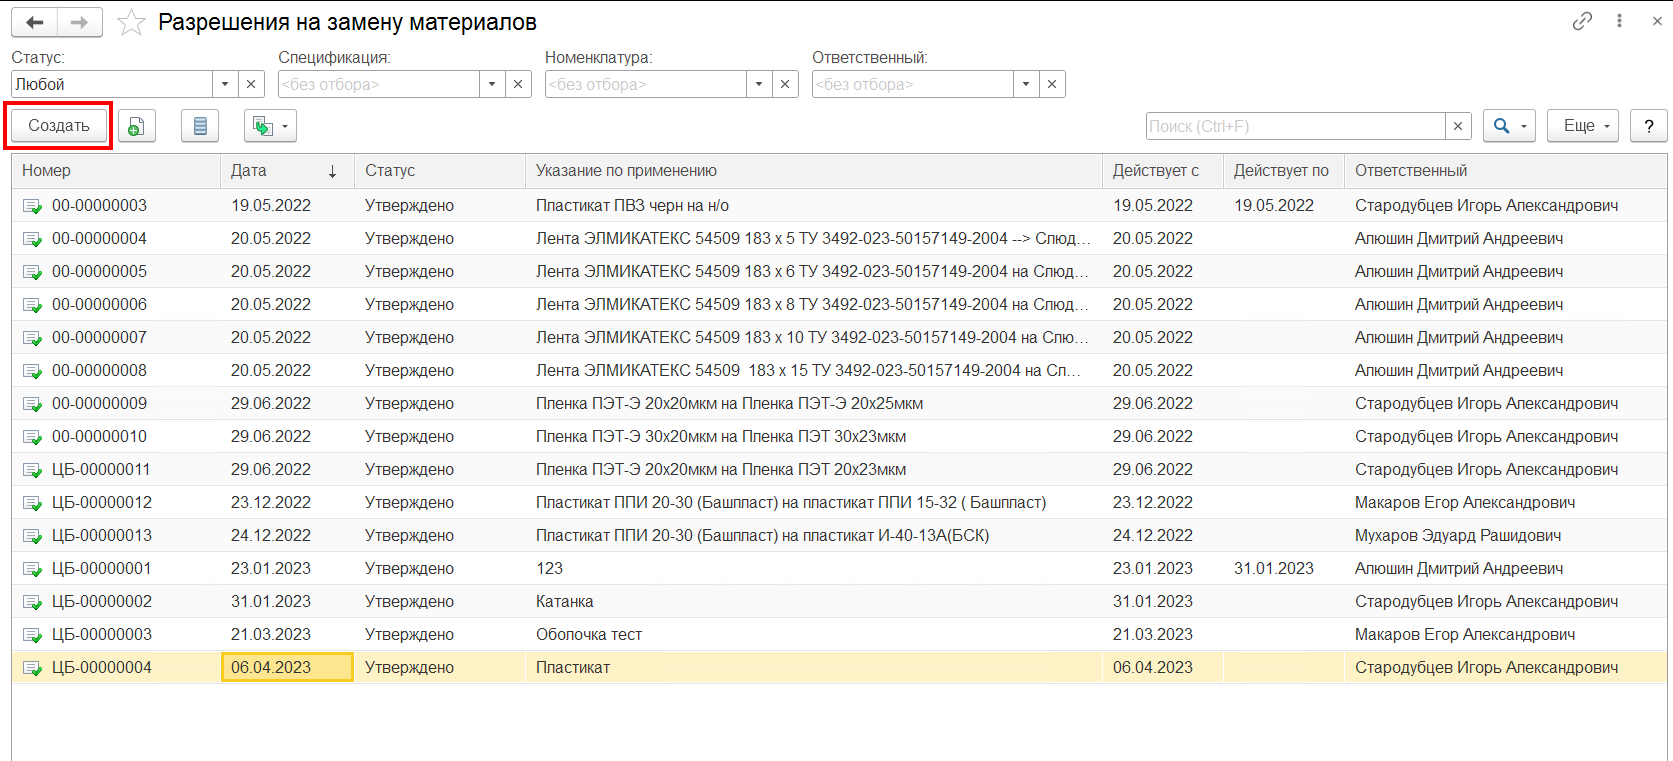The width and height of the screenshot is (1673, 761).
Task: Add this page to favorites with the star
Action: click(131, 22)
